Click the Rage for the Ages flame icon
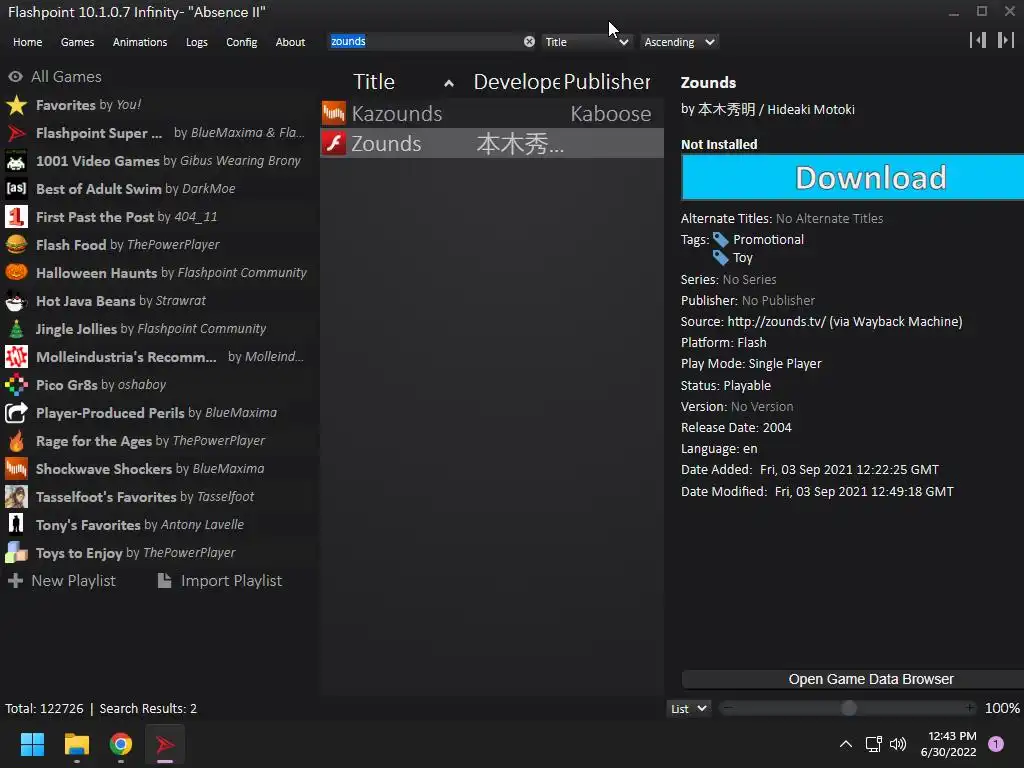This screenshot has width=1024, height=768. point(16,441)
